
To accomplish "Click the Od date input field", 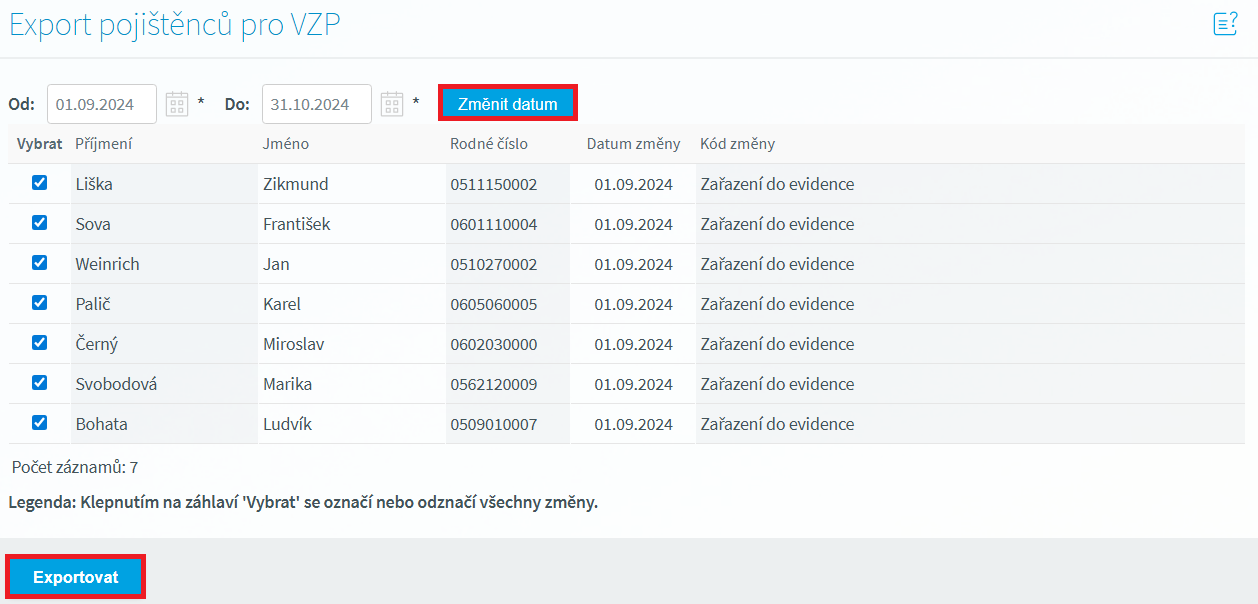I will click(102, 104).
